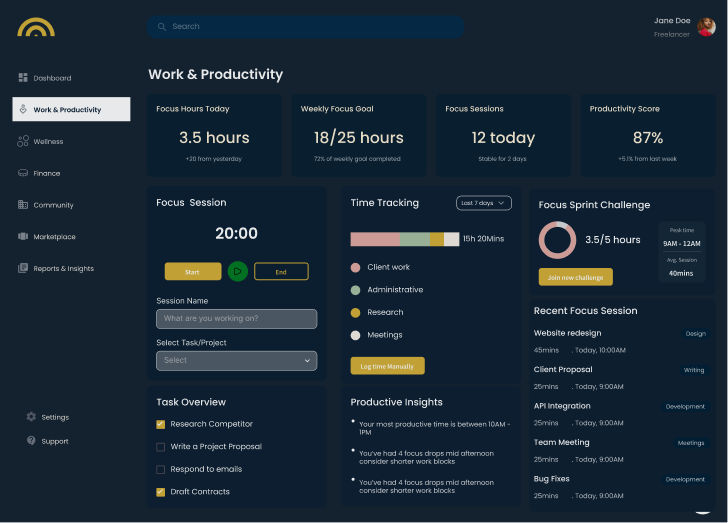Check the Write a Project Proposal task
Image resolution: width=728 pixels, height=523 pixels.
click(x=161, y=447)
